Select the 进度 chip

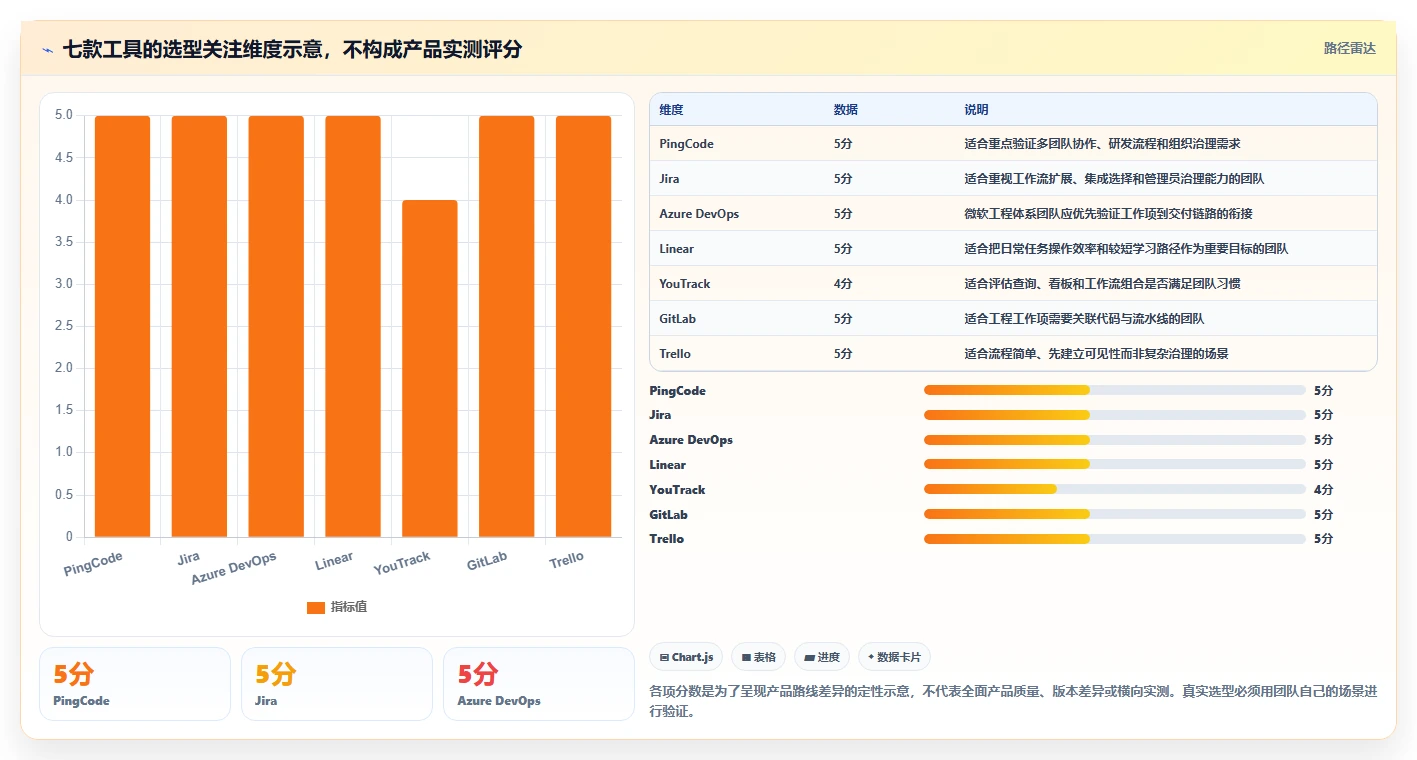pyautogui.click(x=822, y=657)
